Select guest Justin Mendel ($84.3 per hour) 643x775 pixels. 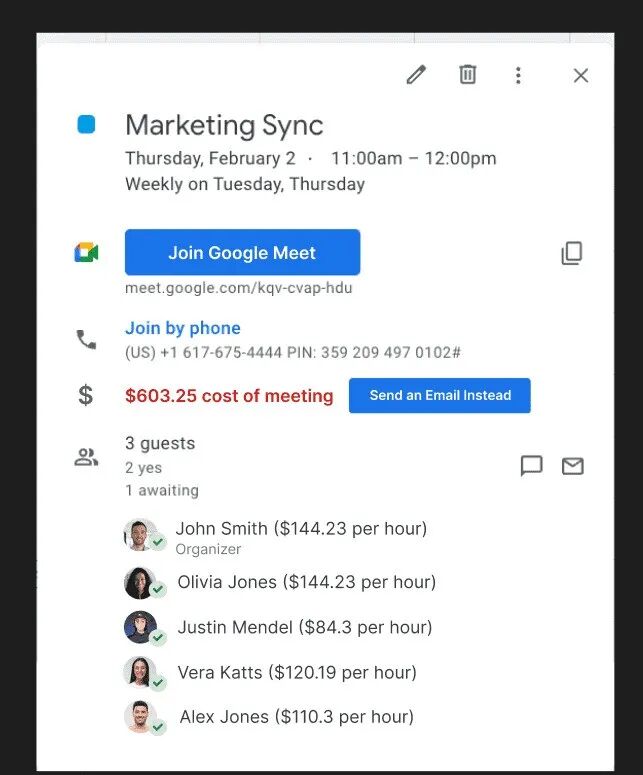pos(305,628)
